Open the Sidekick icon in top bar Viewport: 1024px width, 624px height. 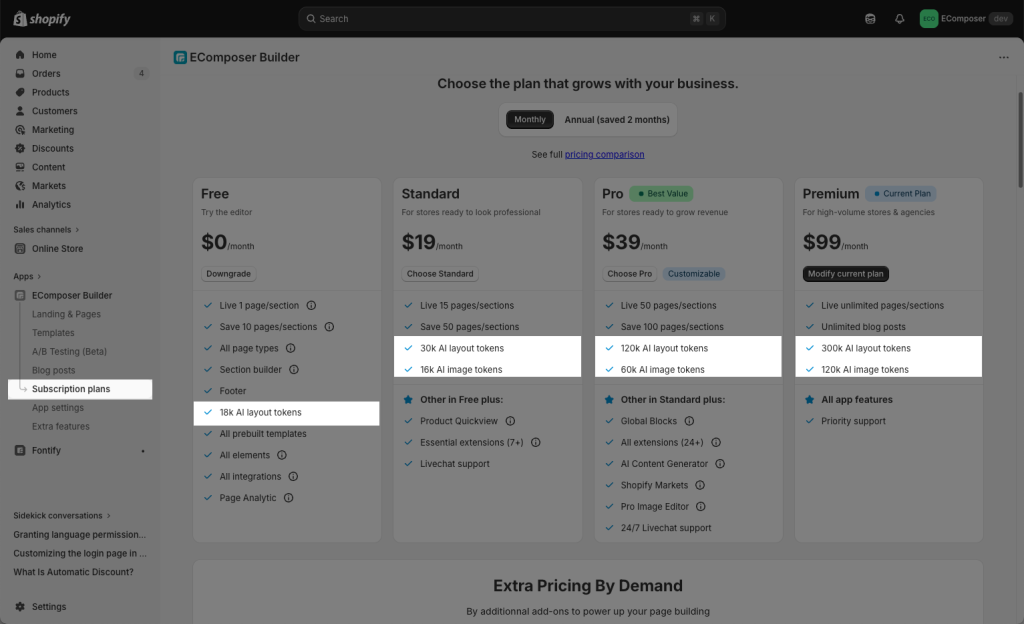pos(870,19)
